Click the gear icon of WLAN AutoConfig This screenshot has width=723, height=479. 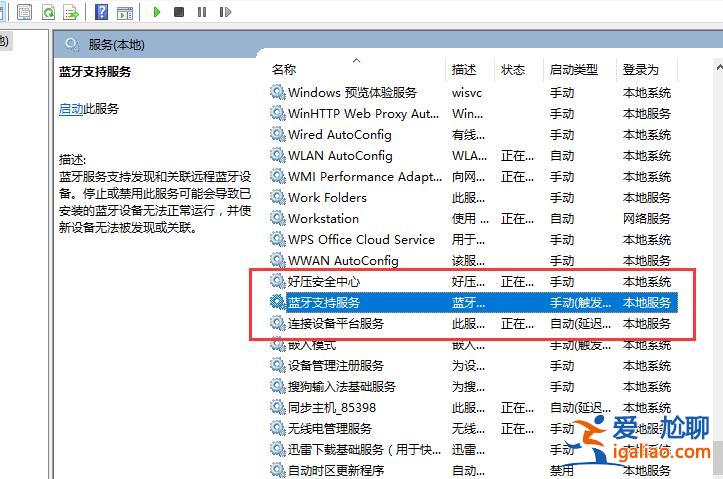(x=278, y=155)
